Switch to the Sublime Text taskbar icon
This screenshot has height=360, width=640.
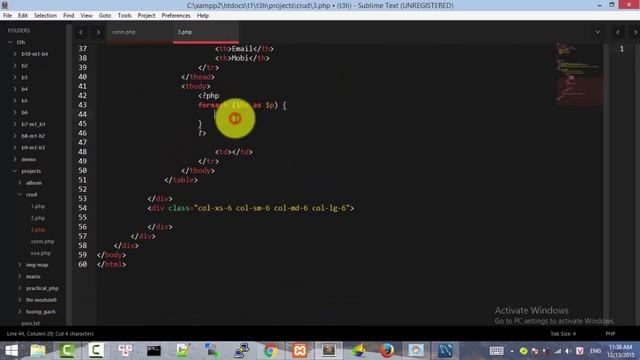tap(329, 351)
